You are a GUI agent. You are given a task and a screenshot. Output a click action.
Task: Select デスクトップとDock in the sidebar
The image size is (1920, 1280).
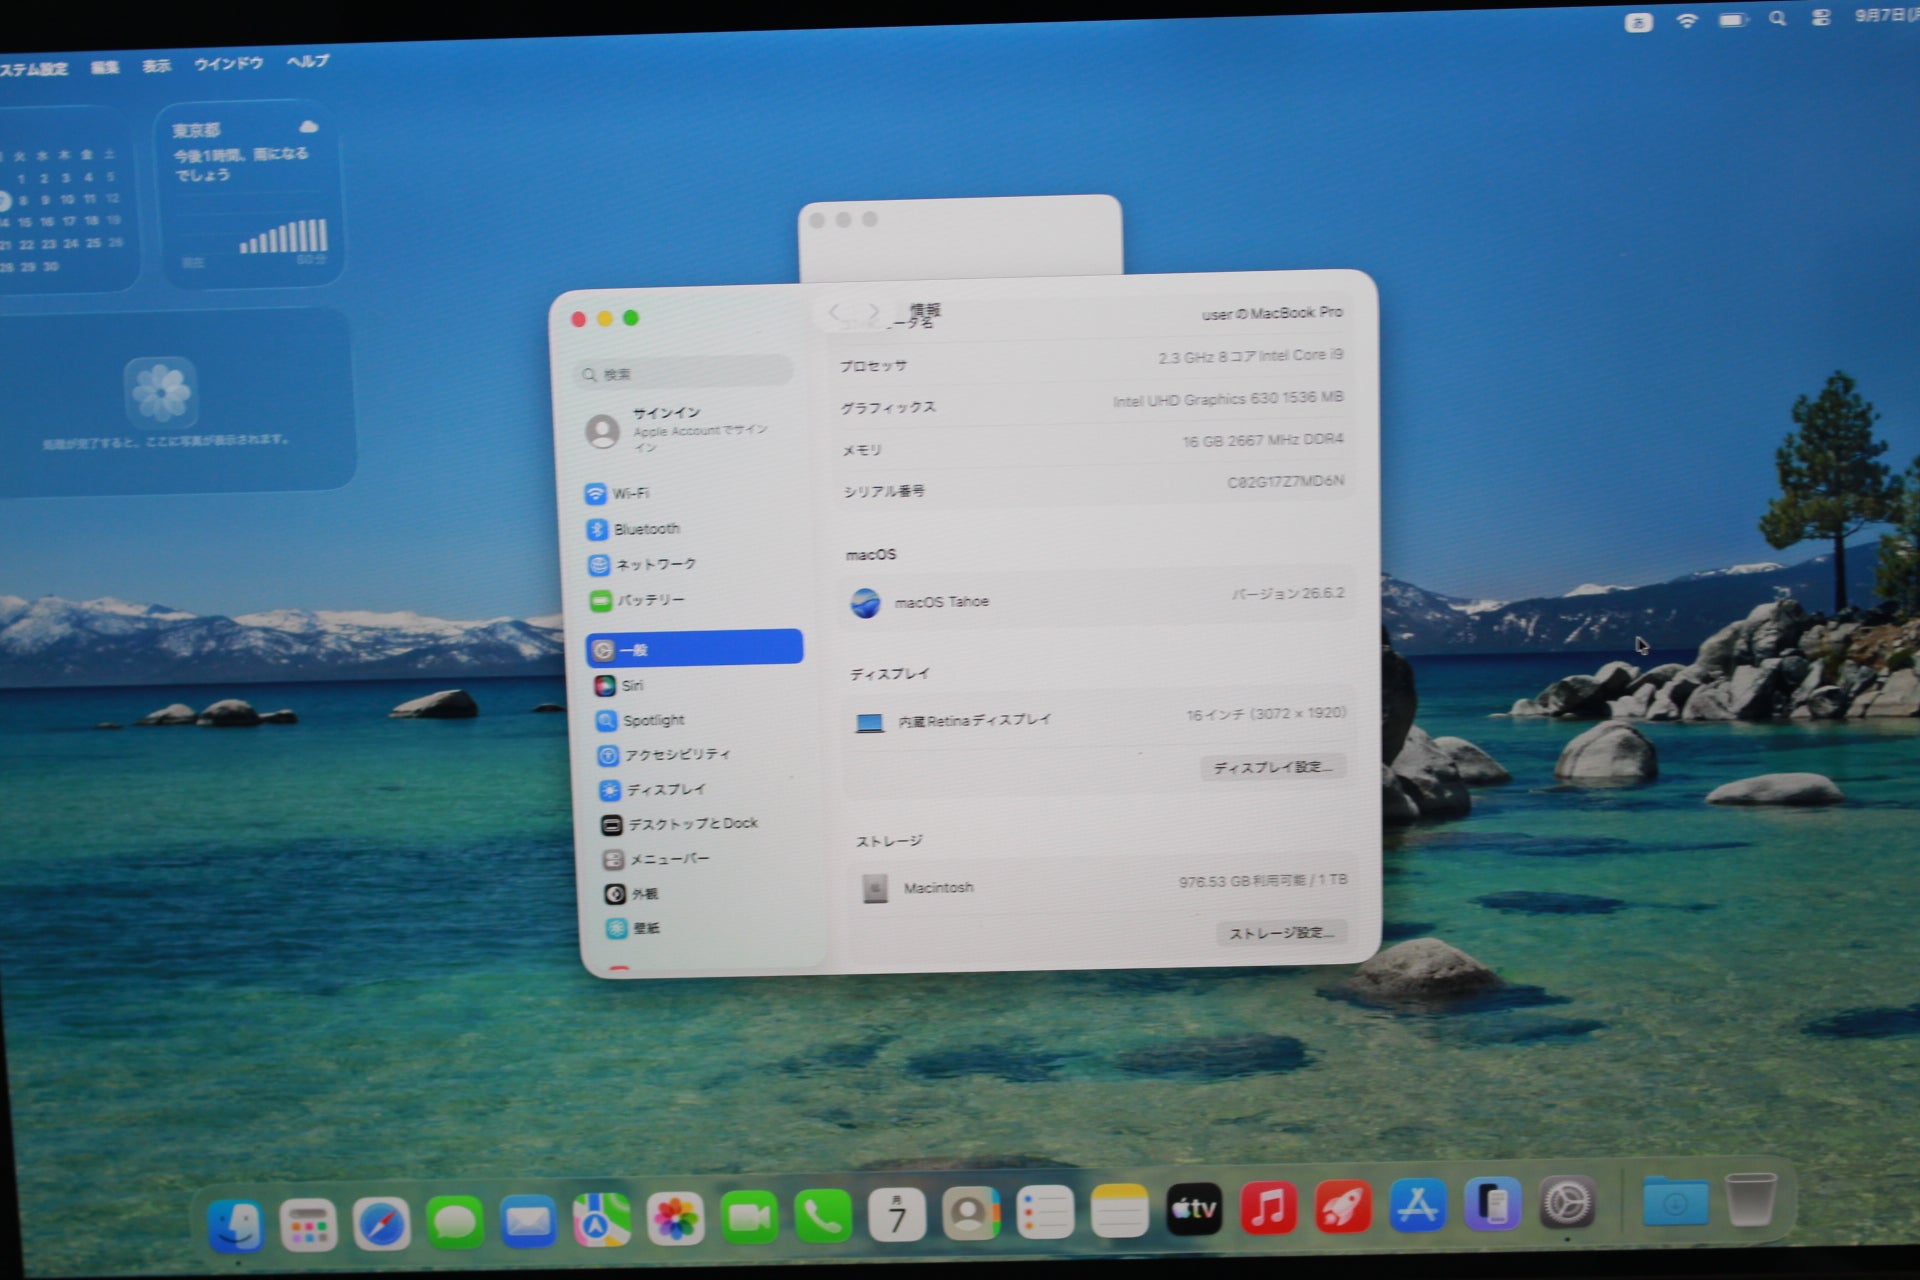pos(679,824)
